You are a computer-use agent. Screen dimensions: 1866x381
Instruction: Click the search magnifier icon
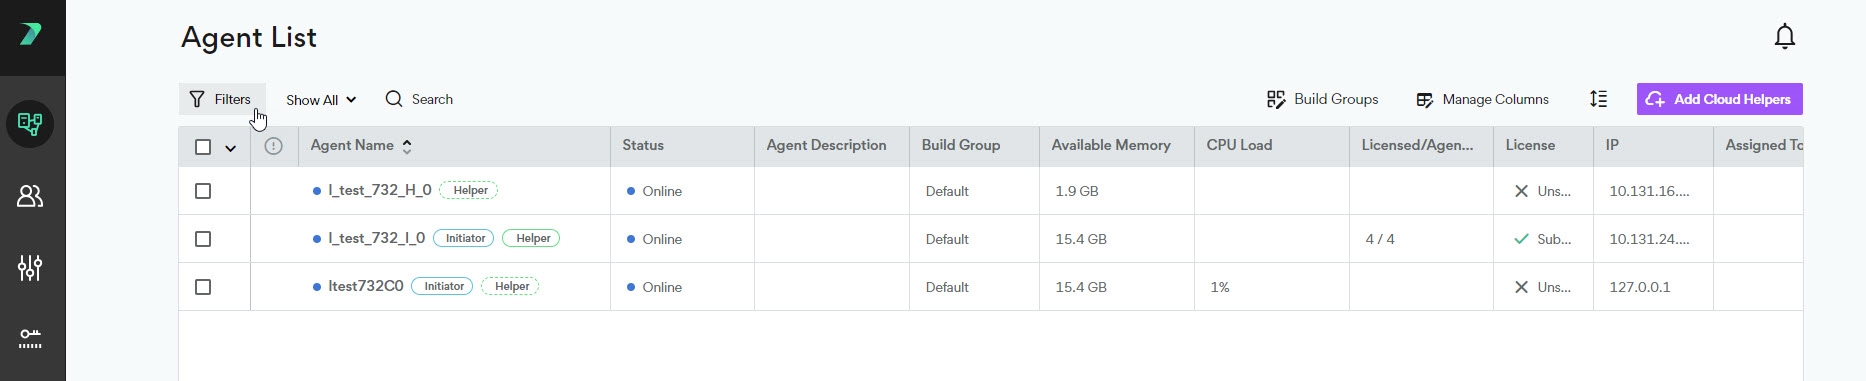pyautogui.click(x=394, y=99)
